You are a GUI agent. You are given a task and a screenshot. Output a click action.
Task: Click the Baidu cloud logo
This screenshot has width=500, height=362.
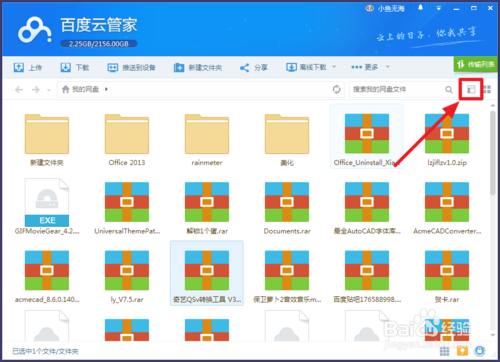pyautogui.click(x=34, y=30)
